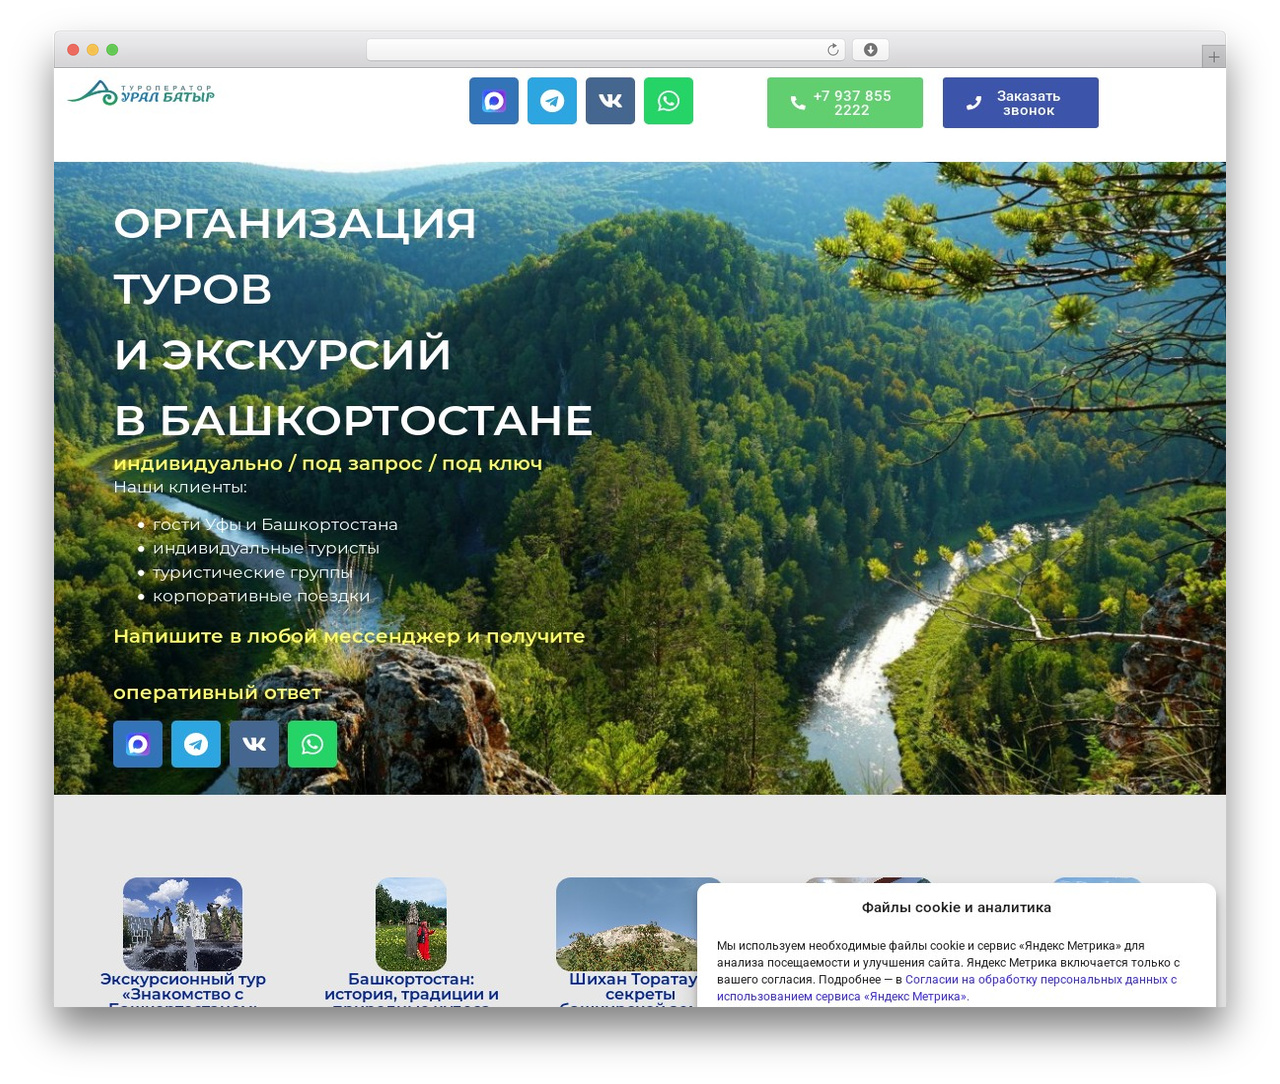Click the 'Наши клиенты:' label
Viewport: 1280px width, 1084px height.
180,487
